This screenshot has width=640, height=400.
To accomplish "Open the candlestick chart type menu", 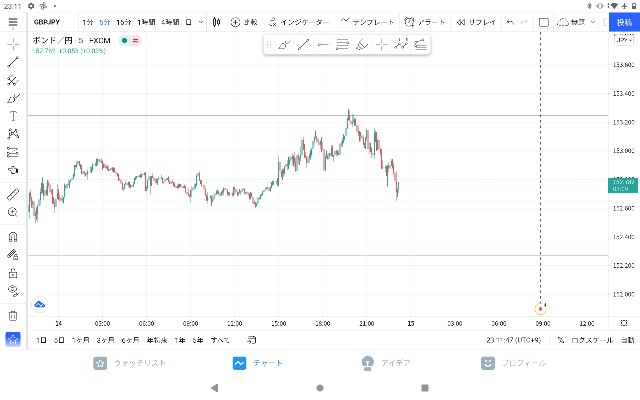I will point(217,22).
